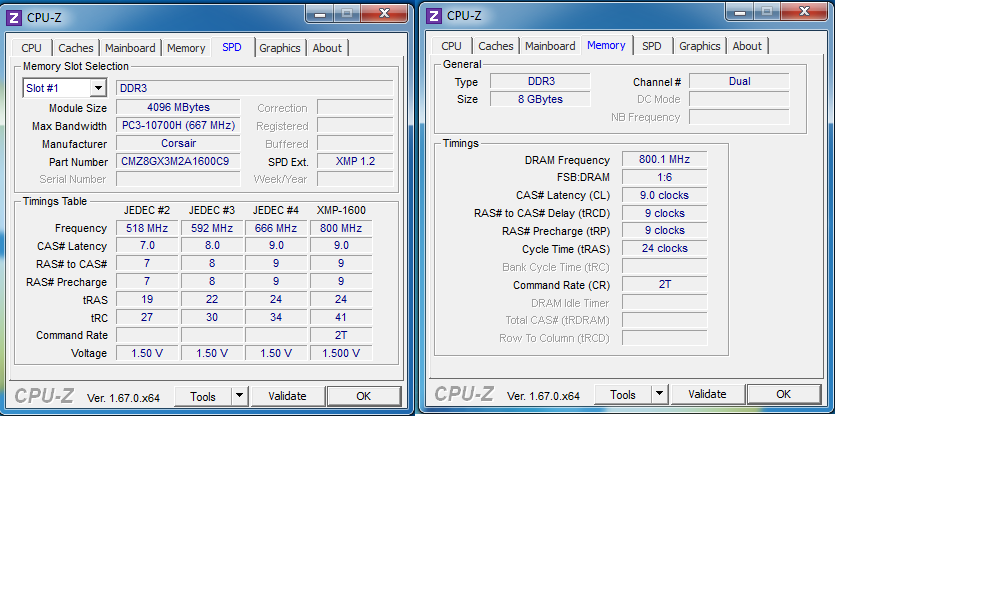Click Validate button in right window

click(707, 394)
